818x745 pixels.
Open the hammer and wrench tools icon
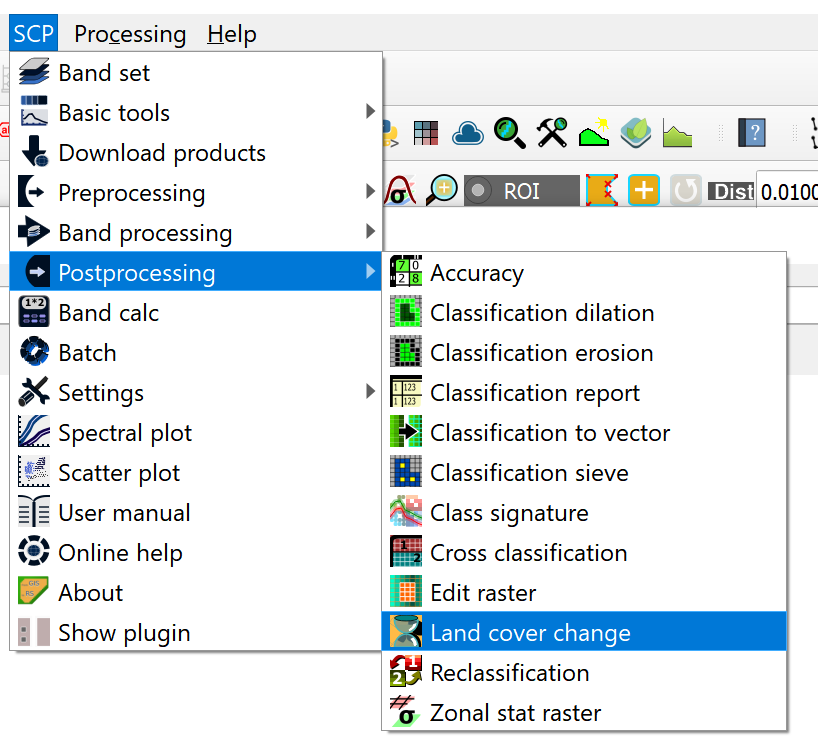tap(552, 133)
